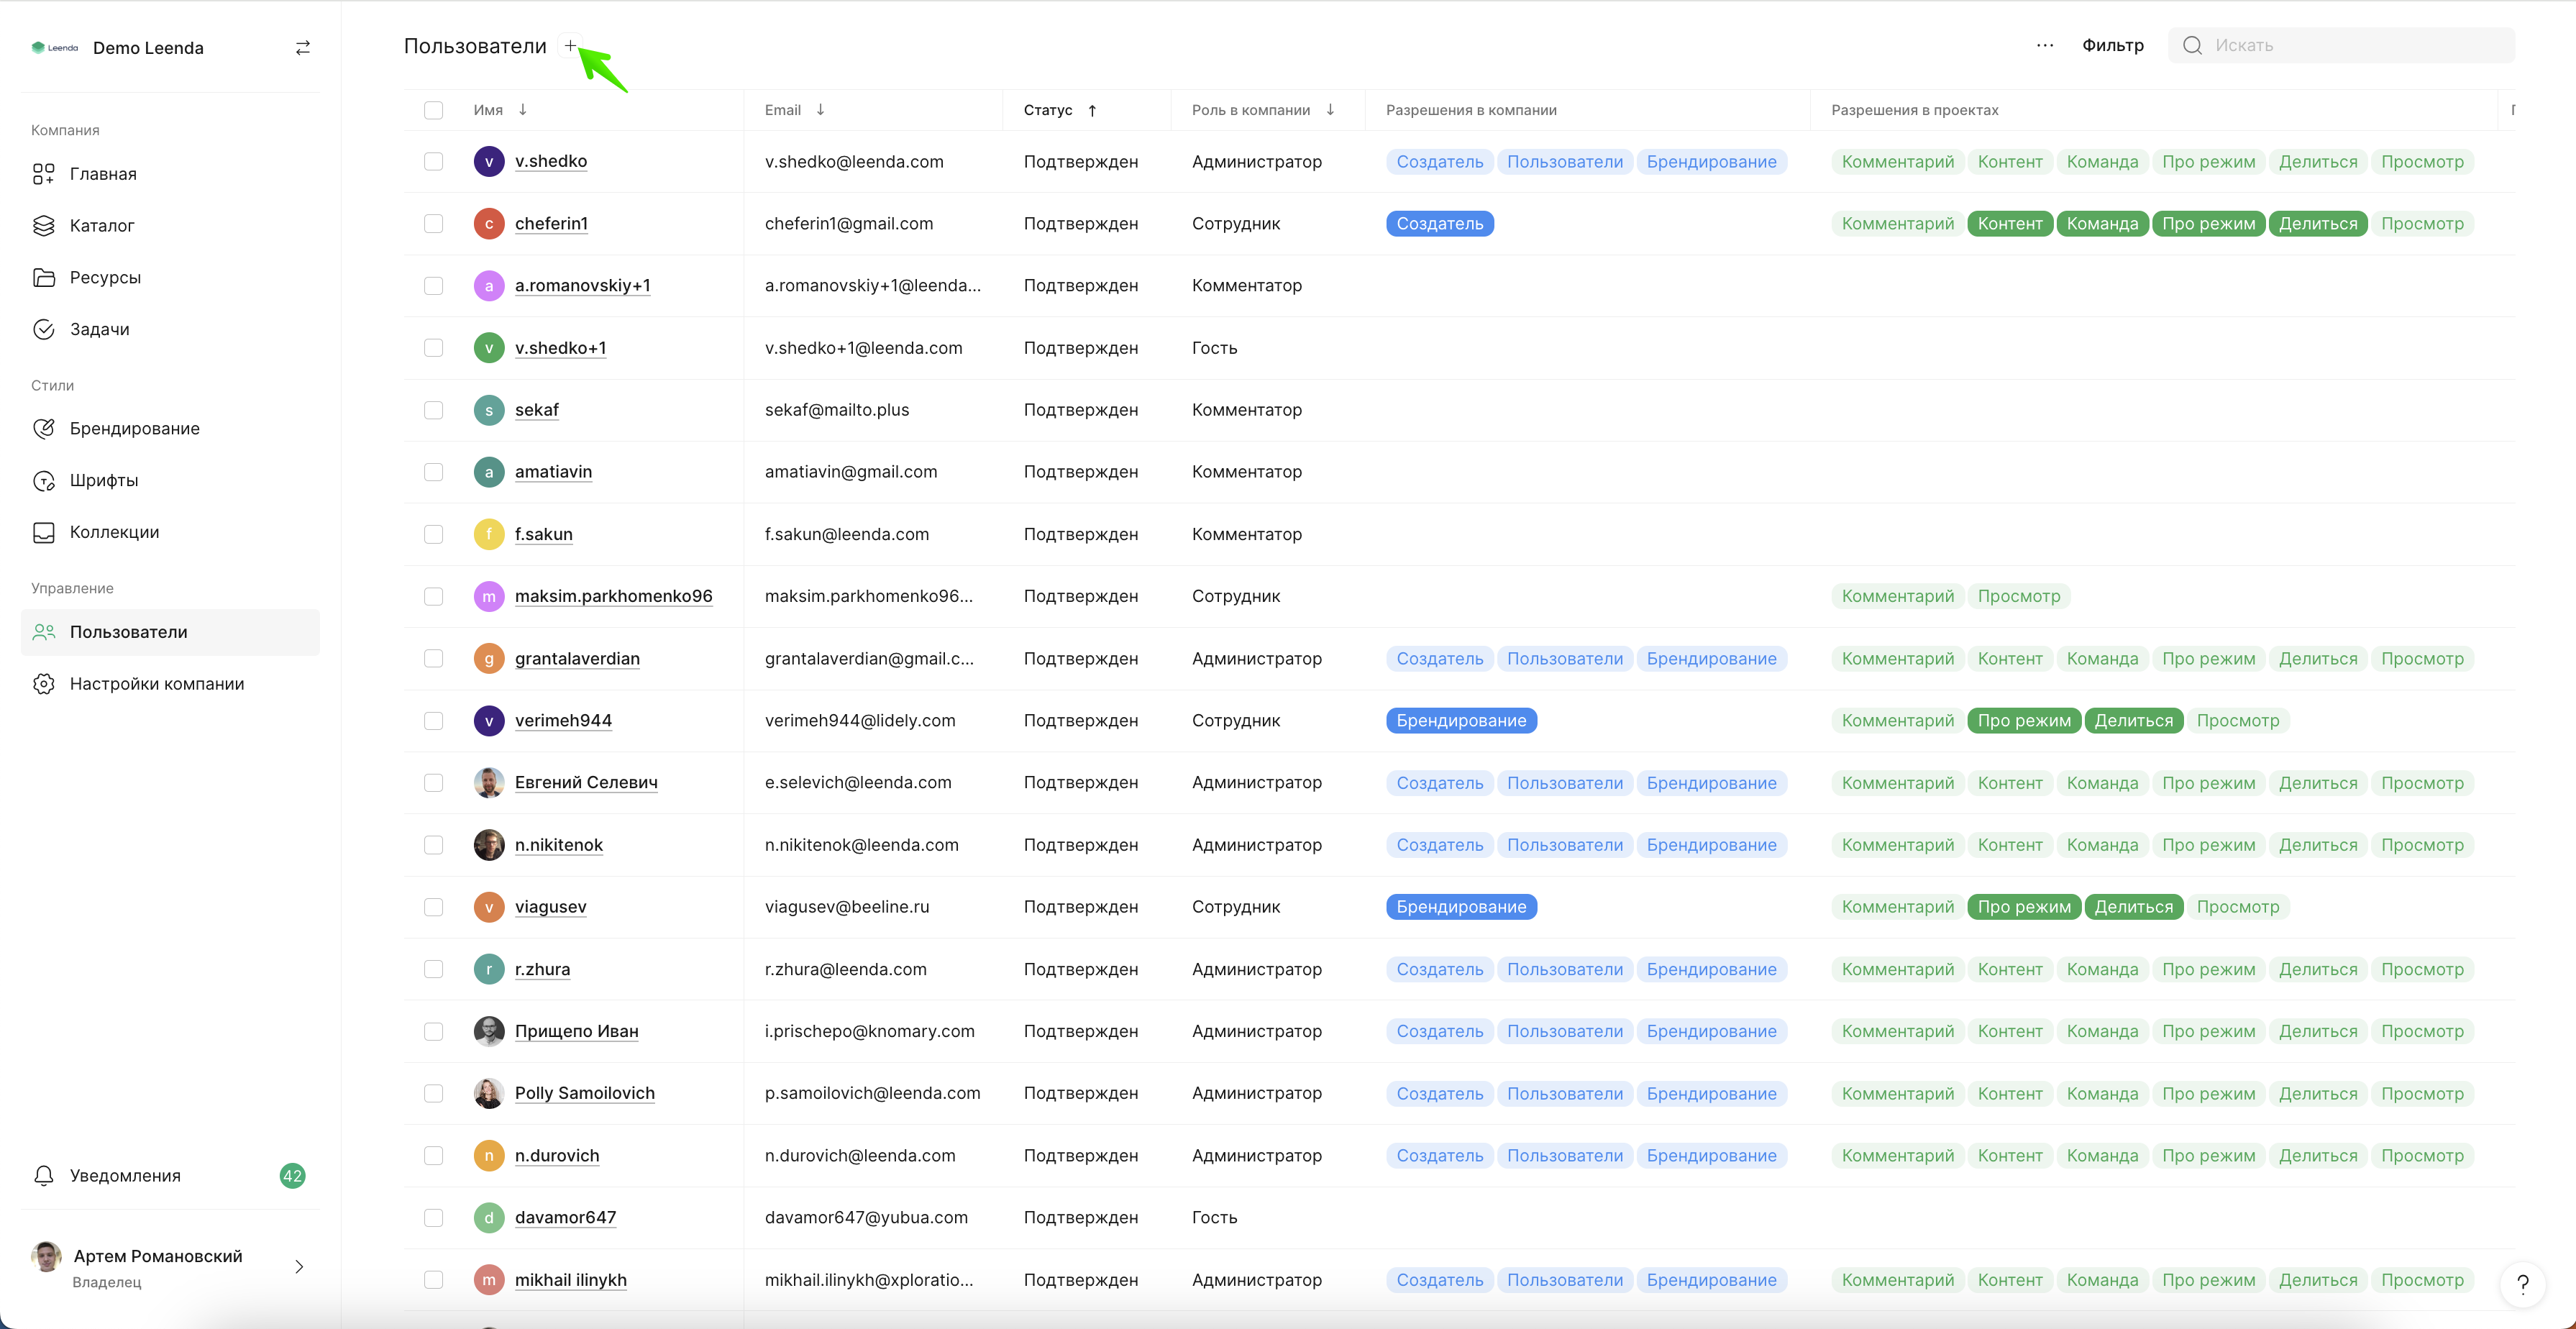2576x1329 pixels.
Task: Click the workspace switch arrows icon
Action: 302,48
